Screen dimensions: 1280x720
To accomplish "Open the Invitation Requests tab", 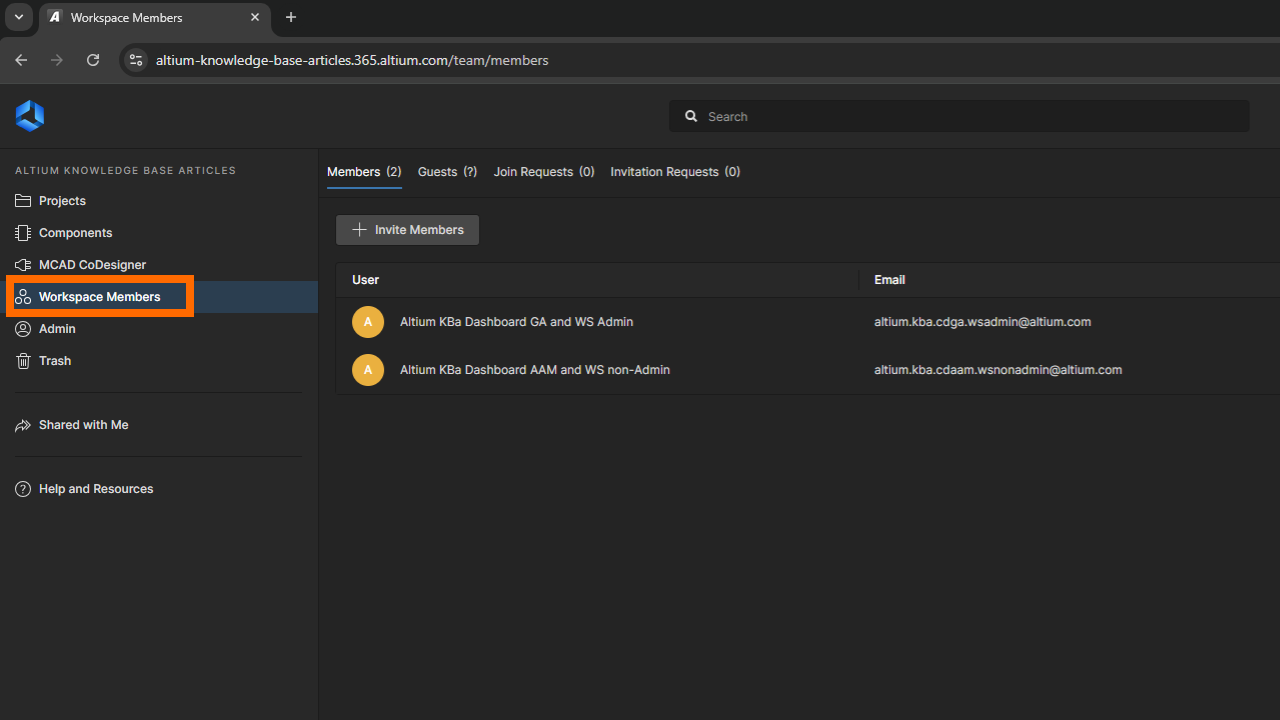I will click(675, 172).
